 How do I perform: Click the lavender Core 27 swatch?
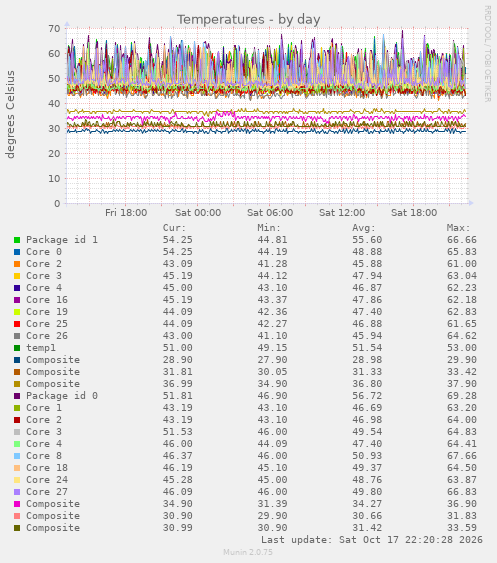coord(17,492)
